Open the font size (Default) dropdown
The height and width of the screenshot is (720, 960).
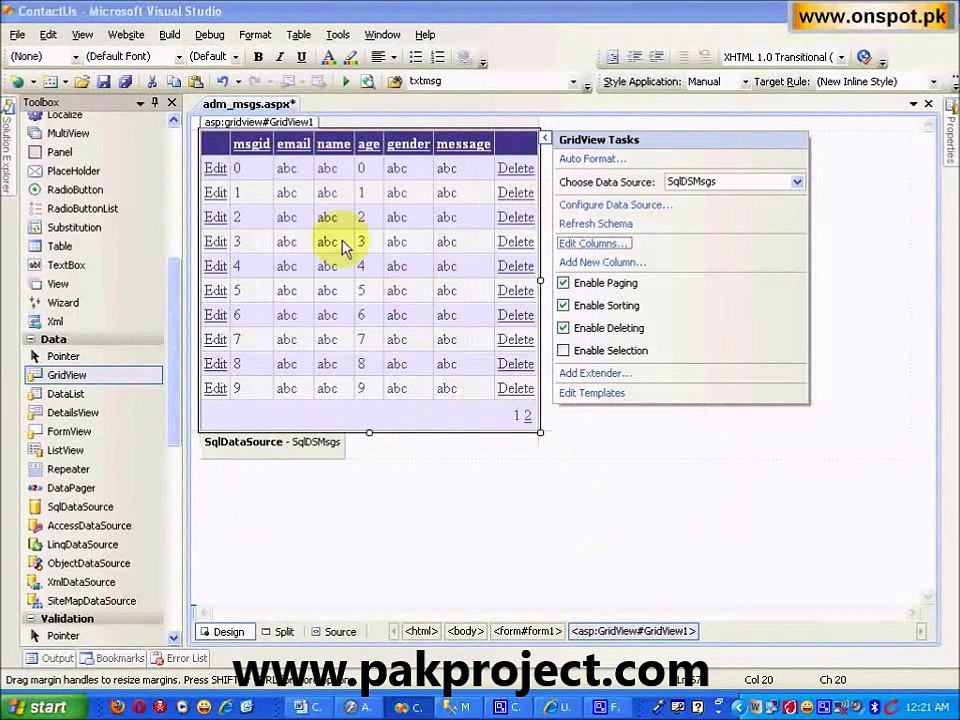coord(235,57)
